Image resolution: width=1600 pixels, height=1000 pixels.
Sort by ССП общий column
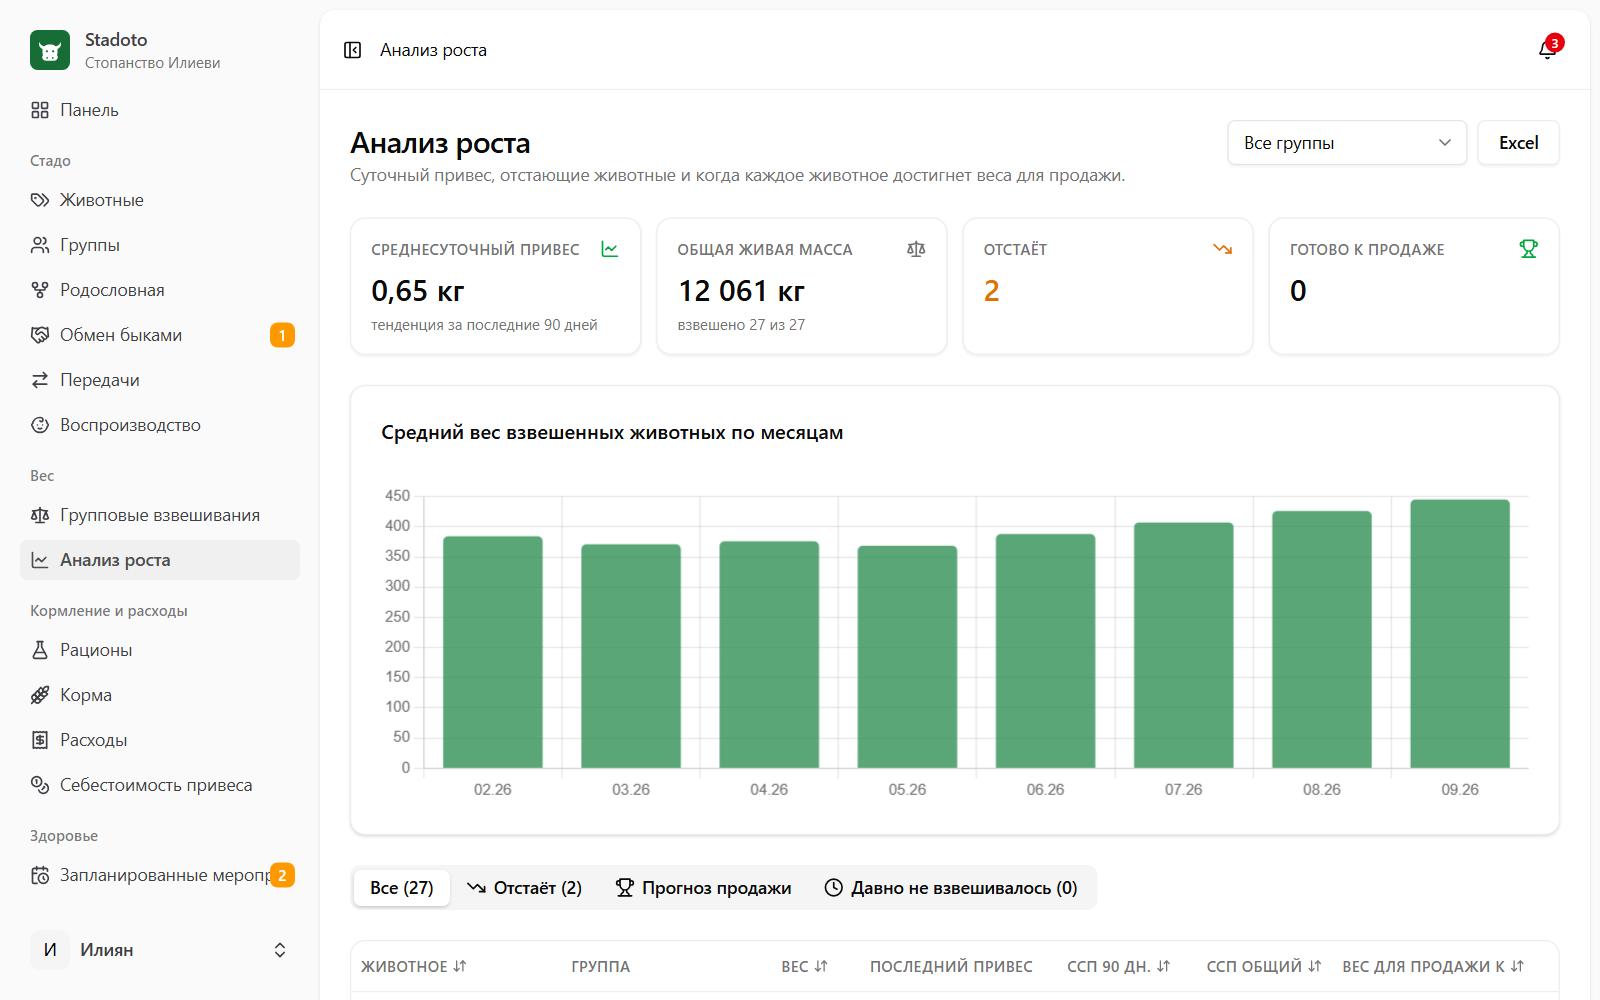pyautogui.click(x=1264, y=966)
